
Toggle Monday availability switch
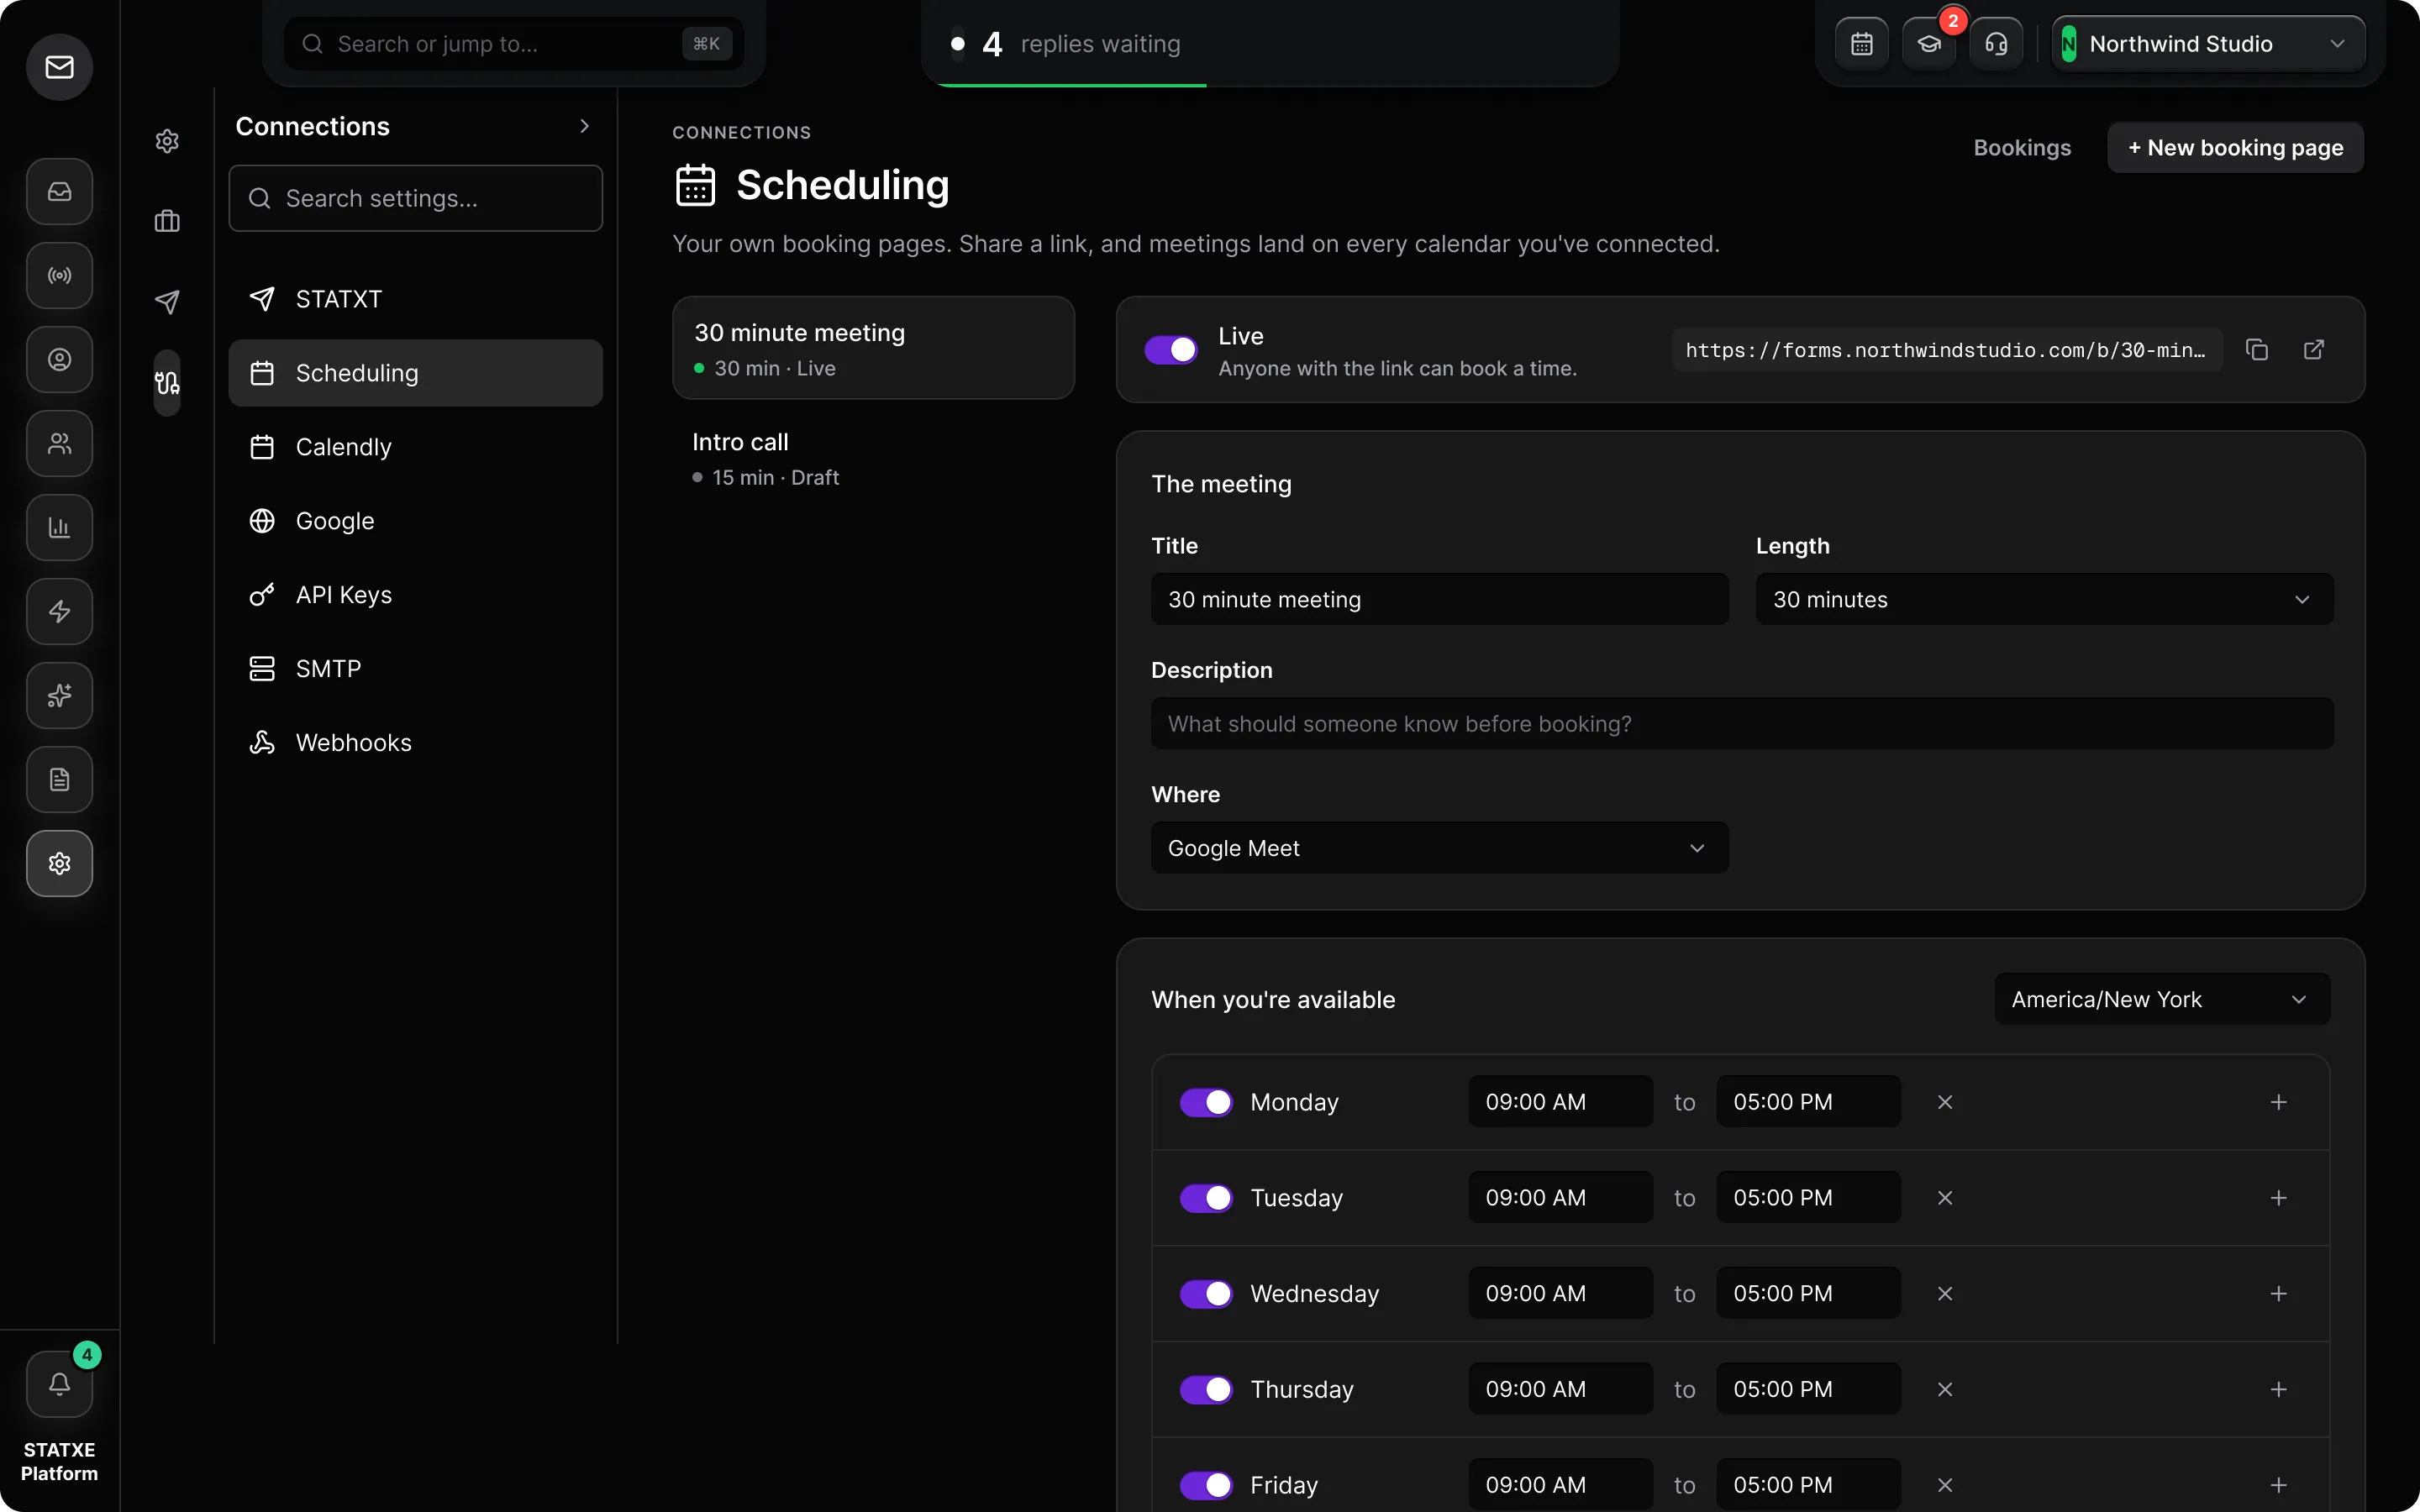tap(1206, 1102)
